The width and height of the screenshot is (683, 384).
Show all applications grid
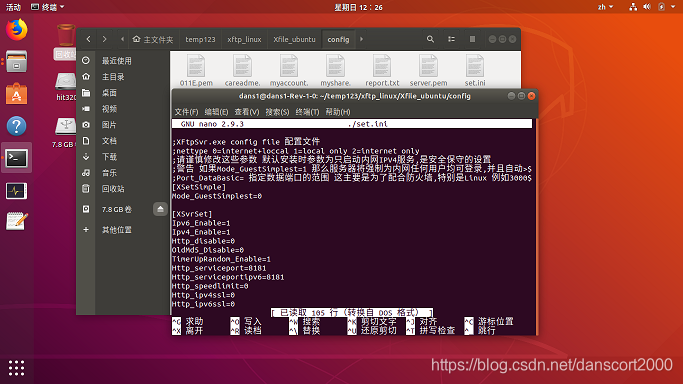tap(17, 368)
